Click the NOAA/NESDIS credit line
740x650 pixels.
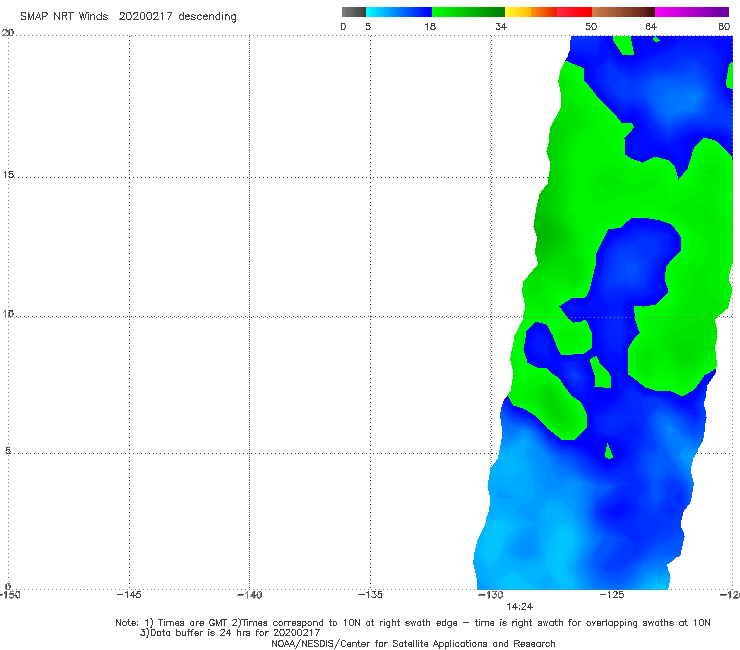coord(413,643)
